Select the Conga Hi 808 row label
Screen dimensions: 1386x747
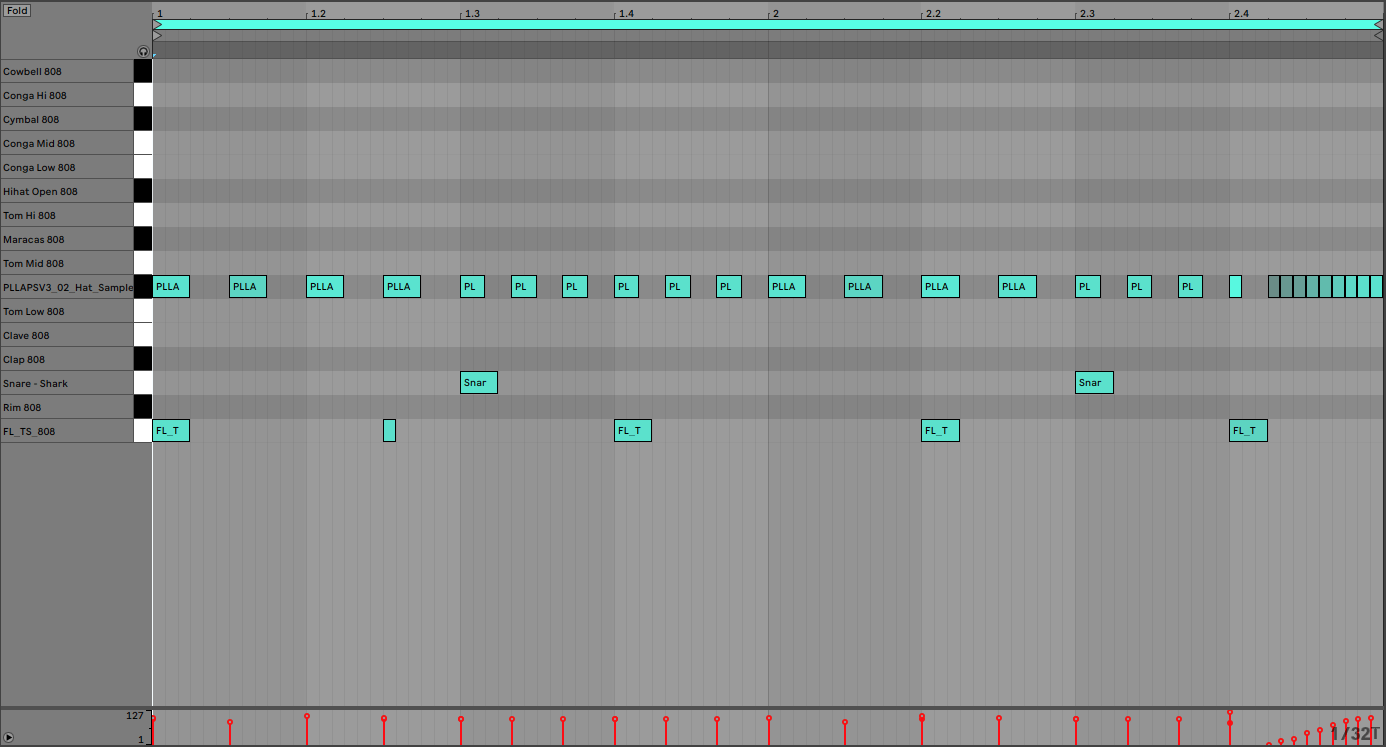tap(67, 95)
